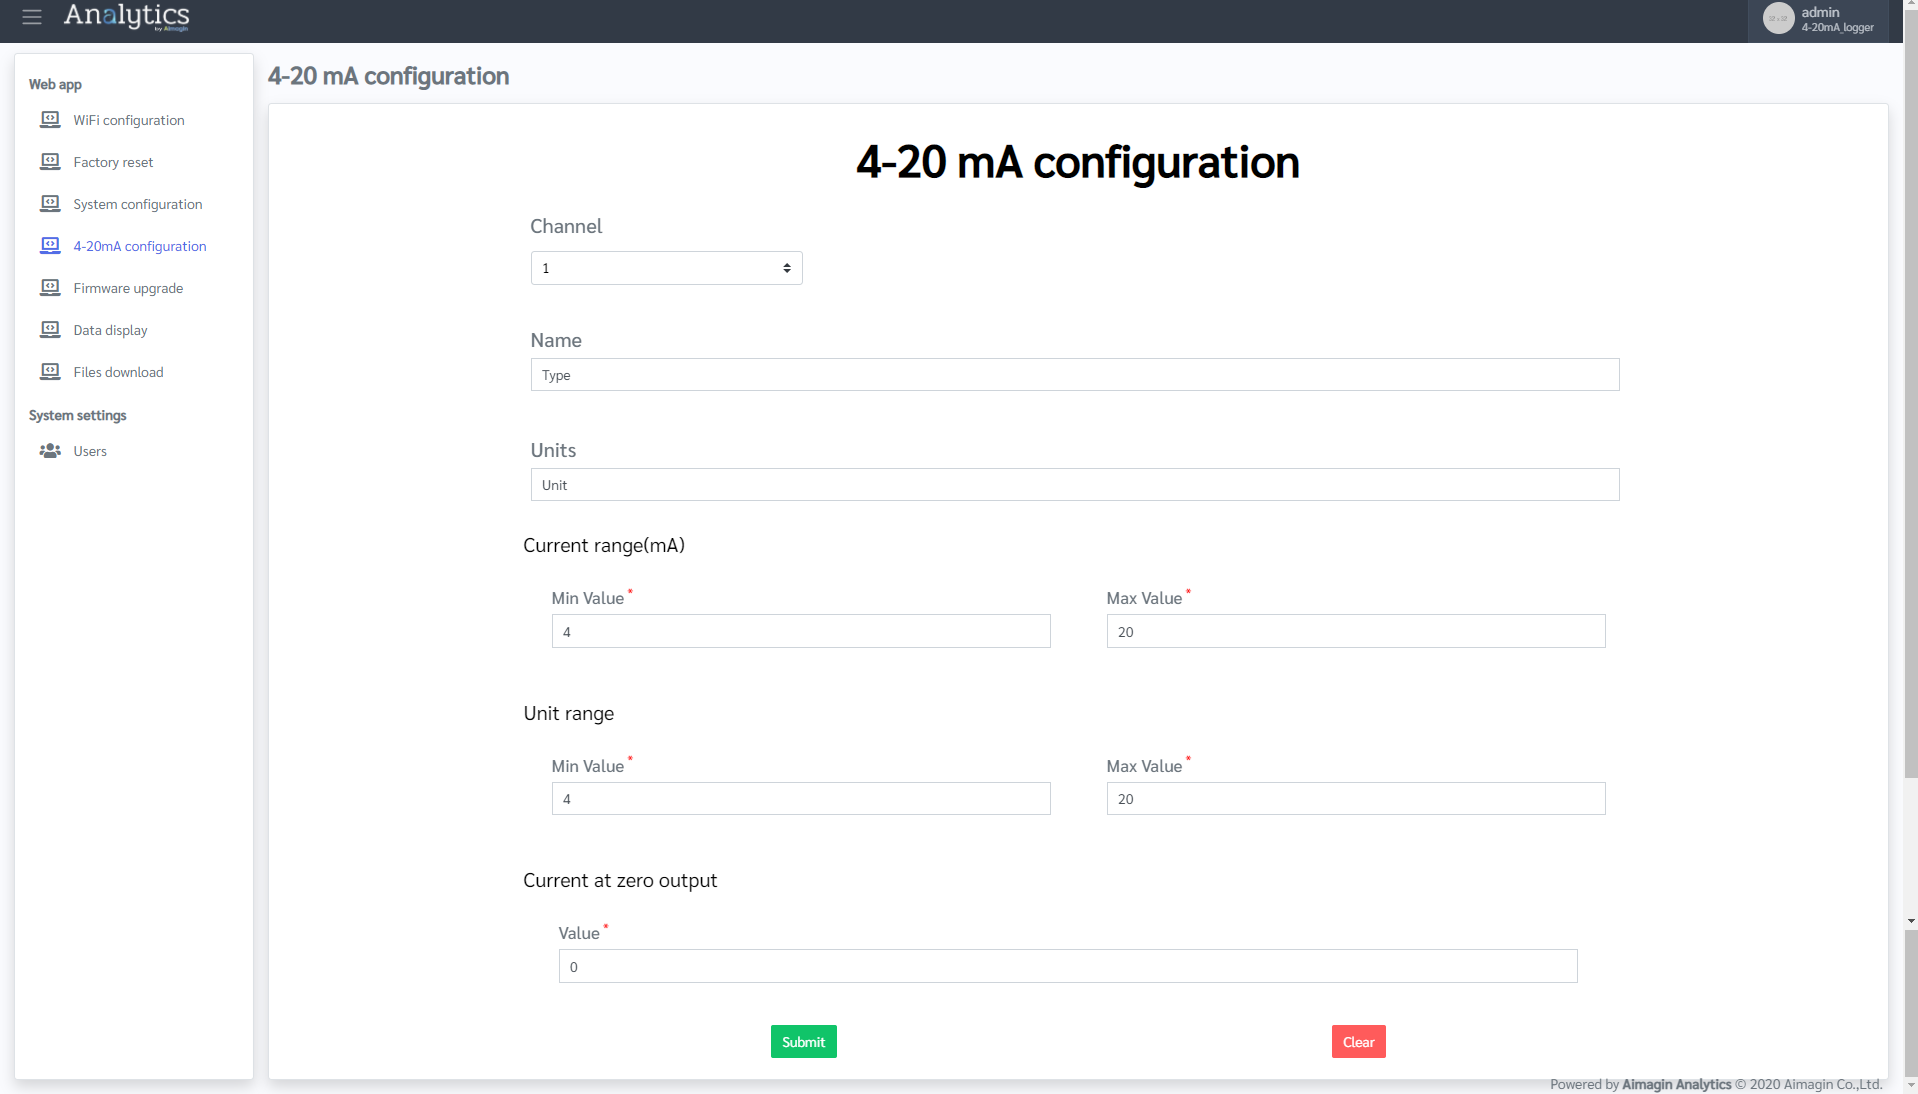1918x1094 pixels.
Task: Click the Firmware upgrade sidebar icon
Action: click(x=50, y=288)
